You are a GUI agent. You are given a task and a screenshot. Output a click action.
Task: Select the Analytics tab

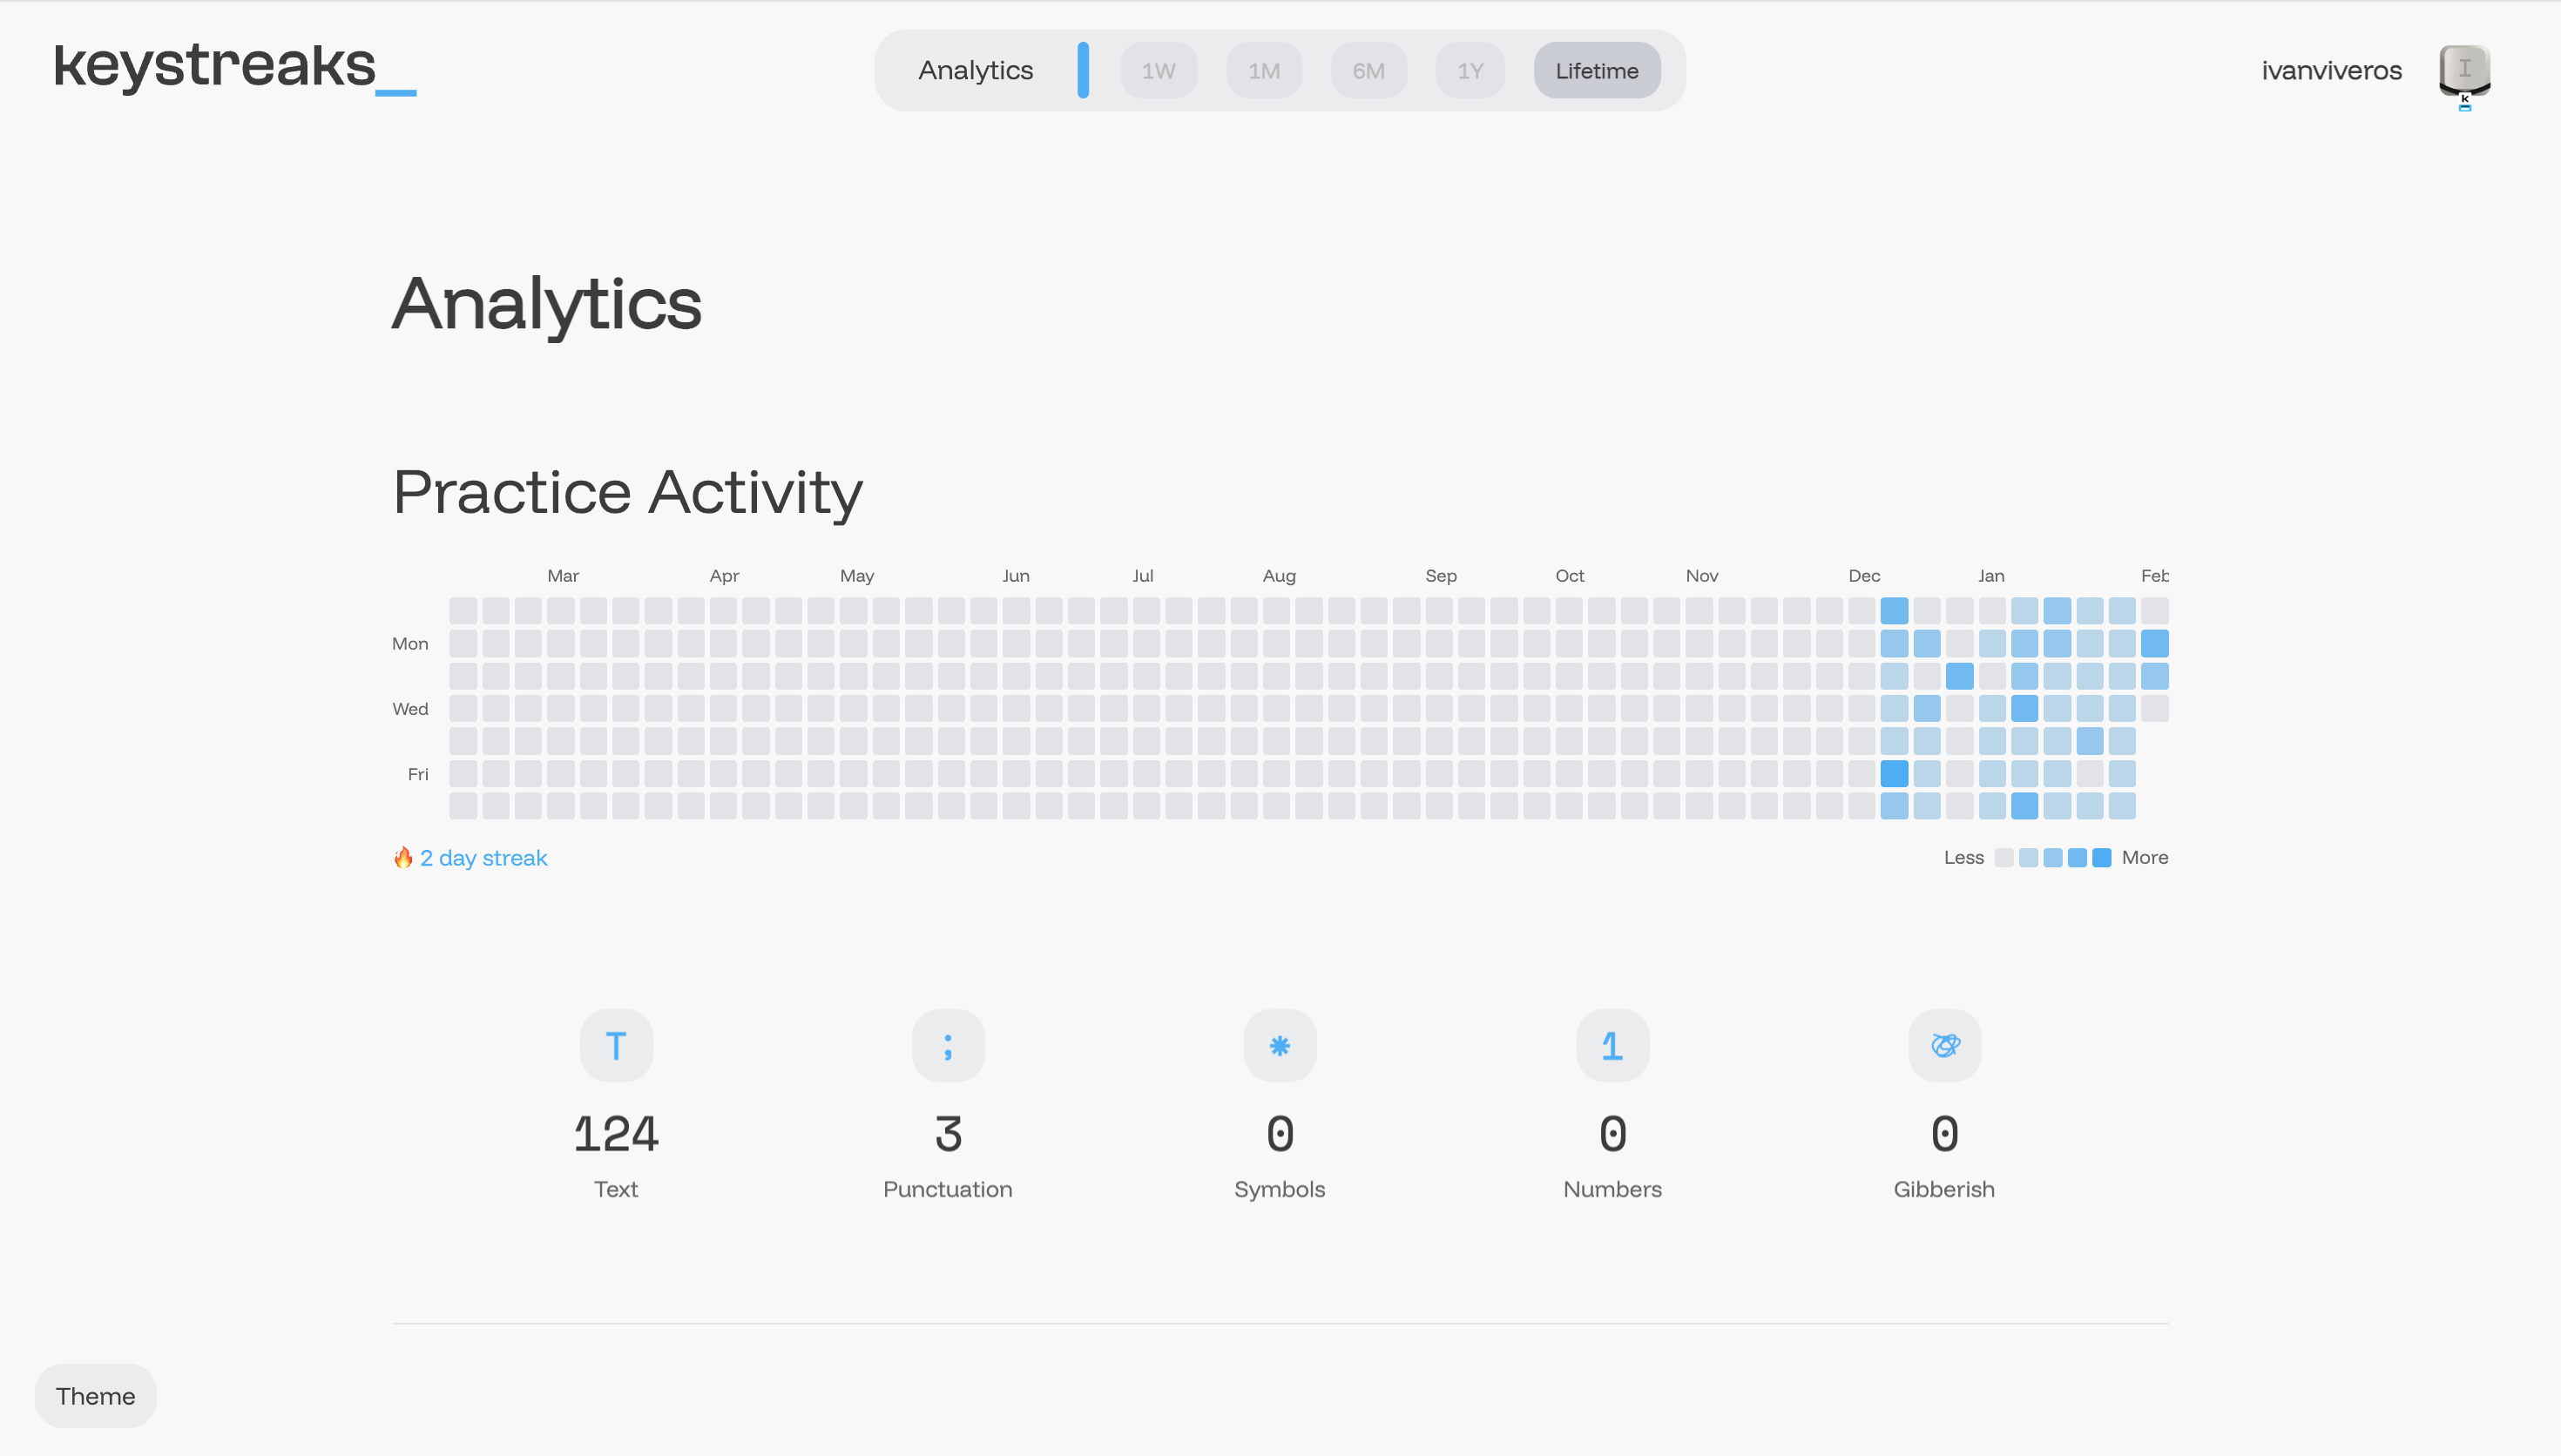click(x=975, y=70)
